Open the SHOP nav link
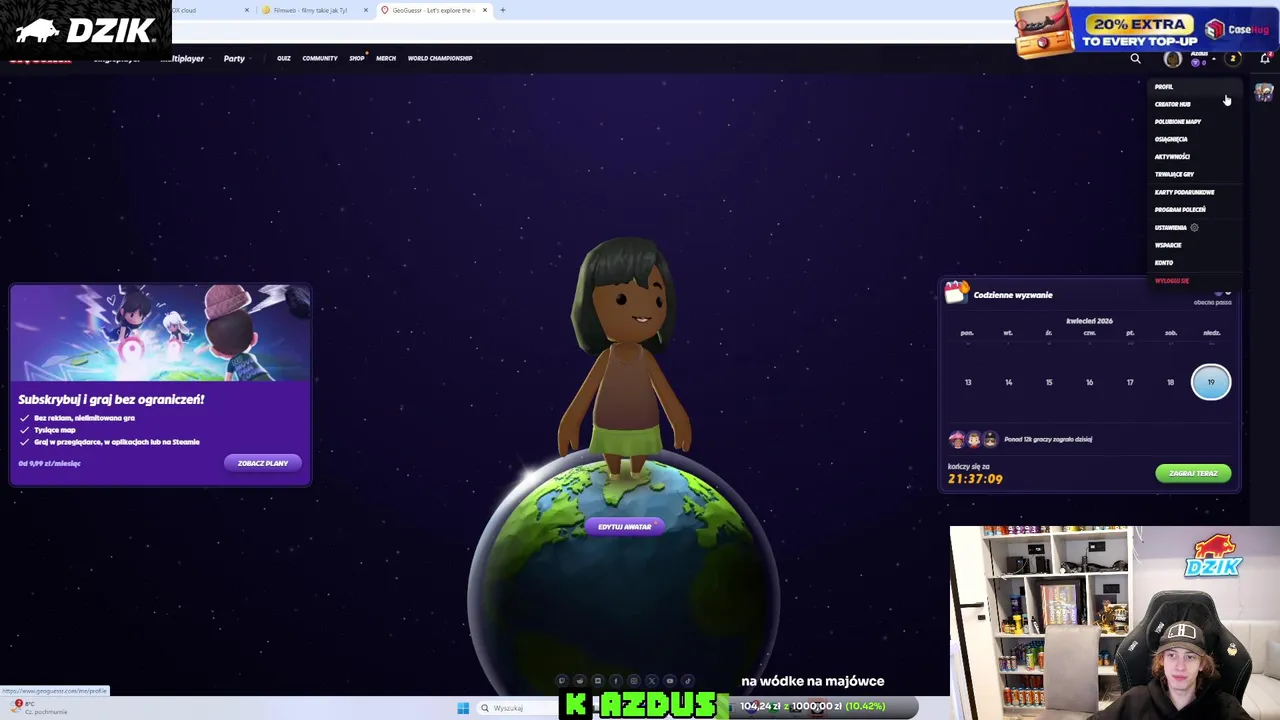 pos(357,58)
